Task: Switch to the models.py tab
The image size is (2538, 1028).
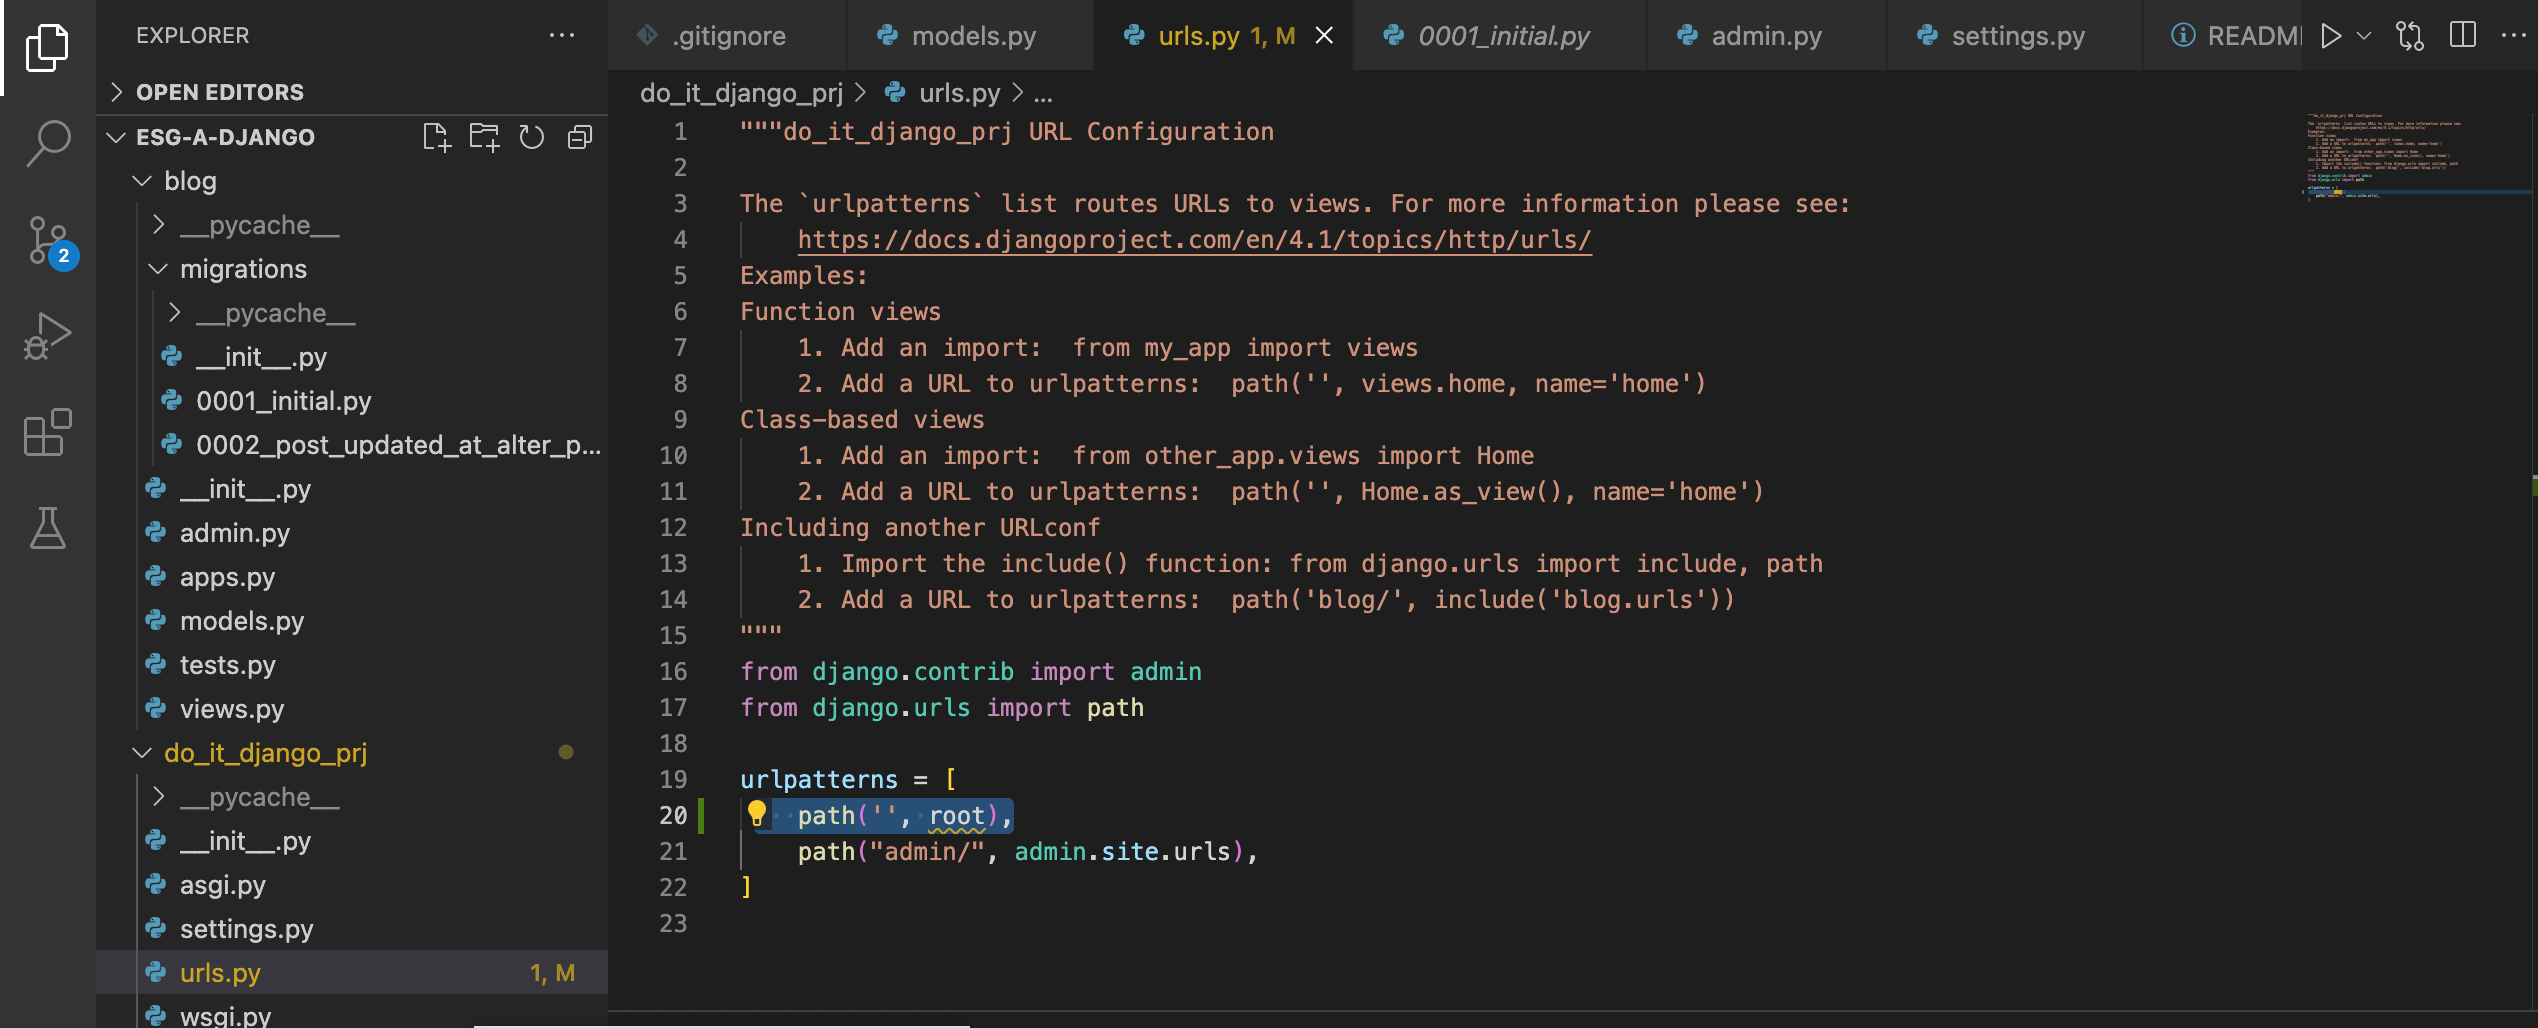Action: point(971,36)
